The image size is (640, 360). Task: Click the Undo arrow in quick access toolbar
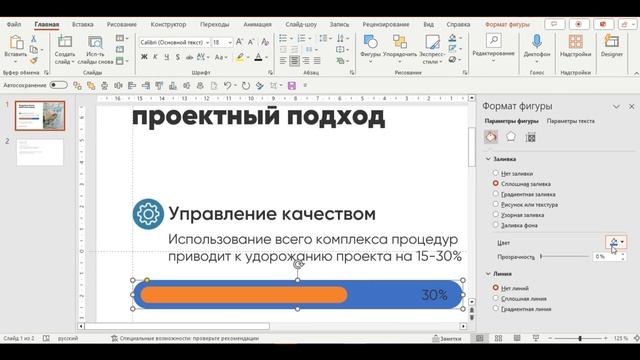pos(228,85)
